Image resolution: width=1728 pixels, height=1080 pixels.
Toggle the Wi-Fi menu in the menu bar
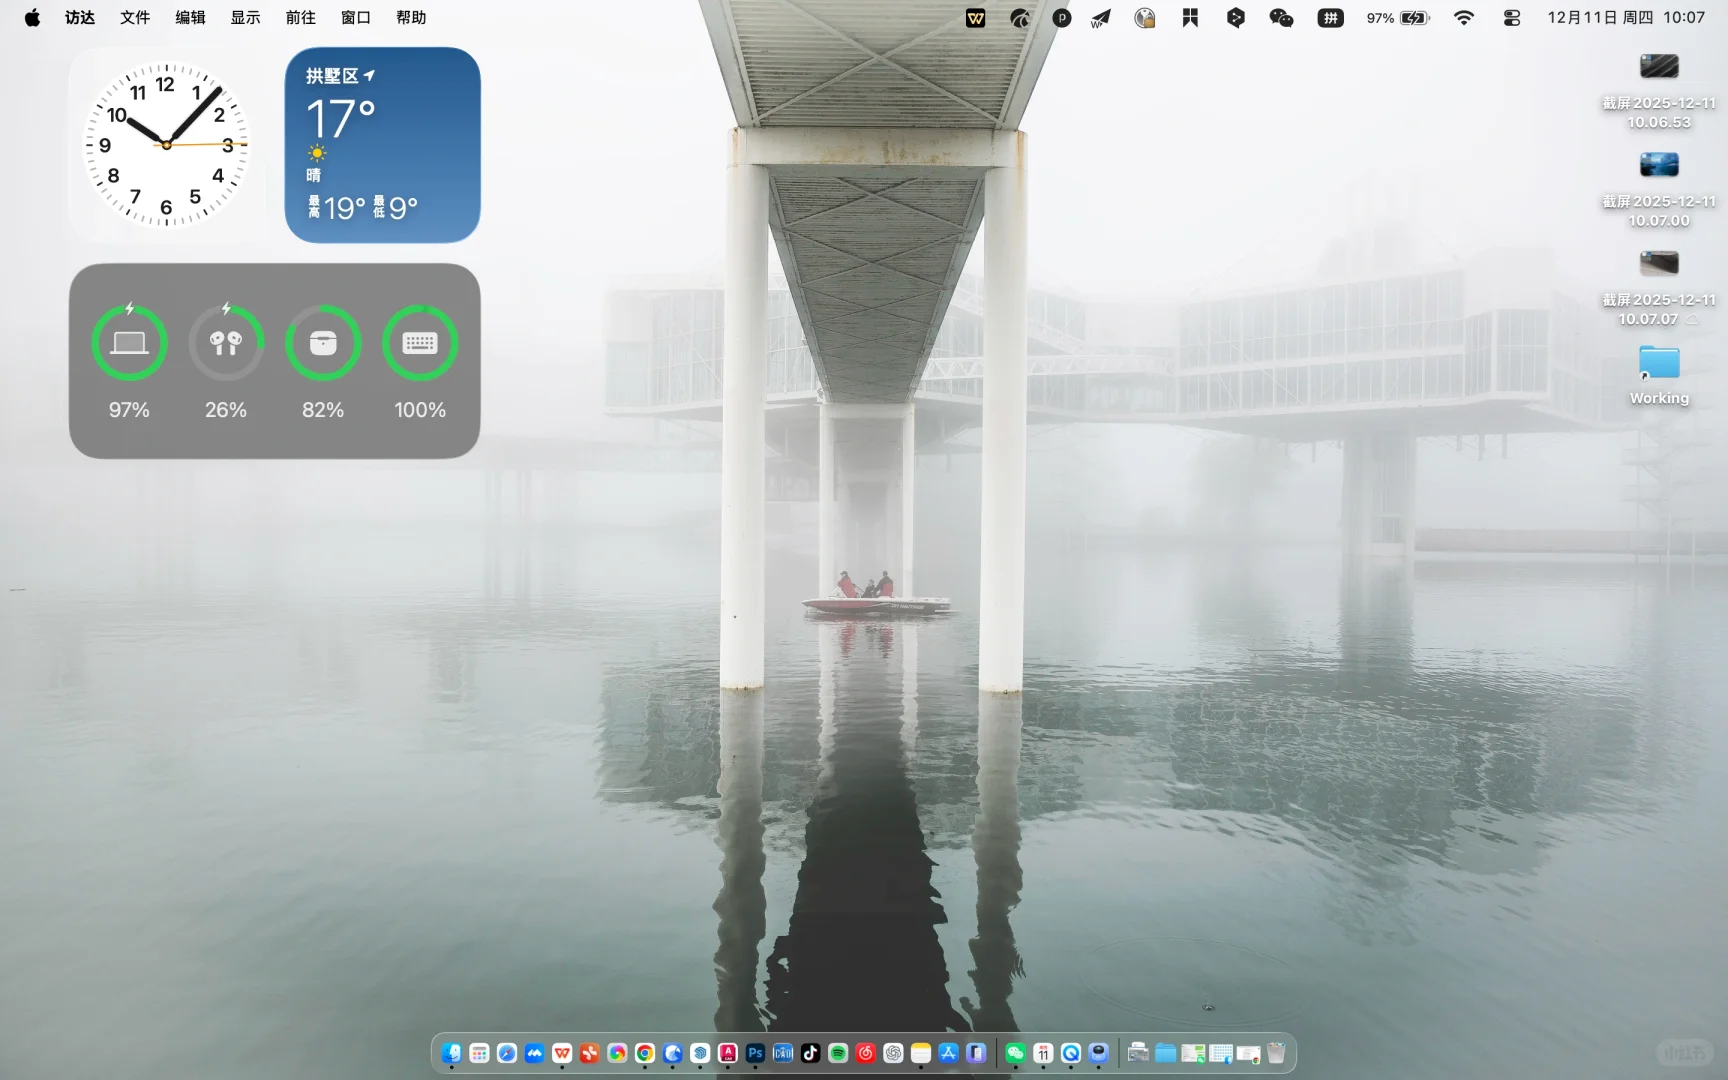click(1464, 17)
